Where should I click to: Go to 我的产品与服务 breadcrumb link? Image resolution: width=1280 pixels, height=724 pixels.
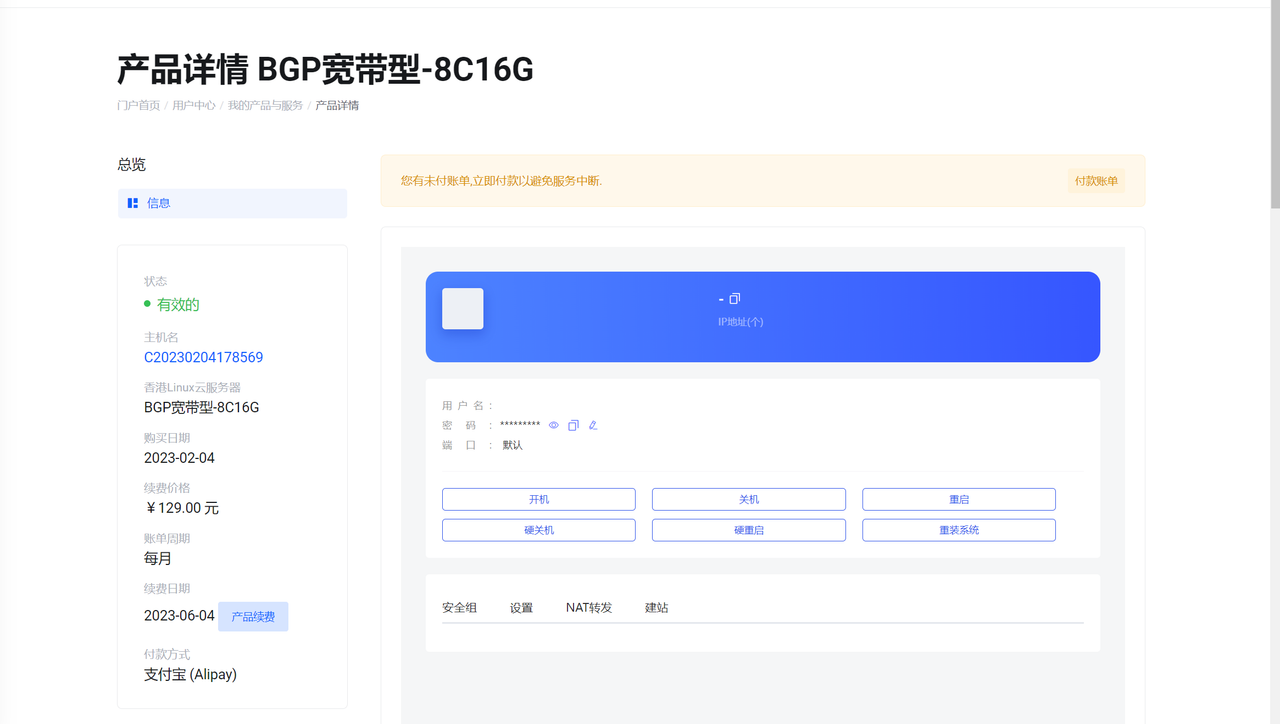point(265,105)
